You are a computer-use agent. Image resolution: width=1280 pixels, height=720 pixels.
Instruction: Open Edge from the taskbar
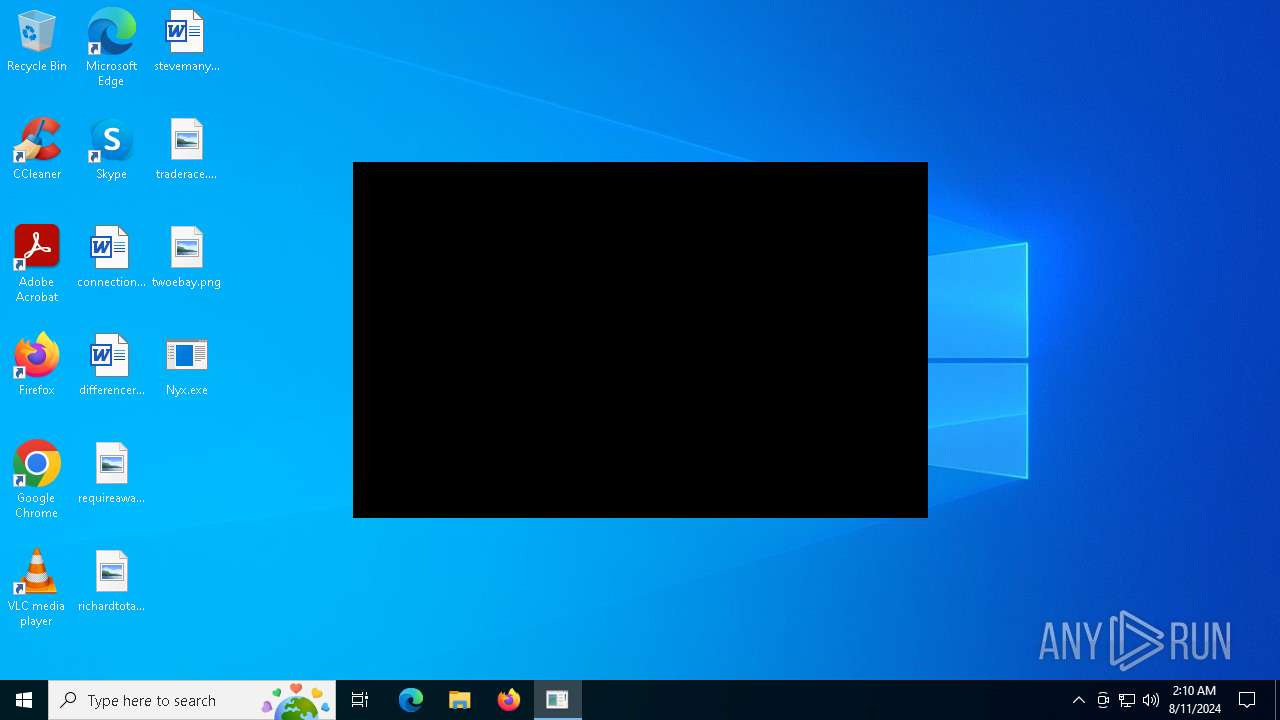pos(411,700)
